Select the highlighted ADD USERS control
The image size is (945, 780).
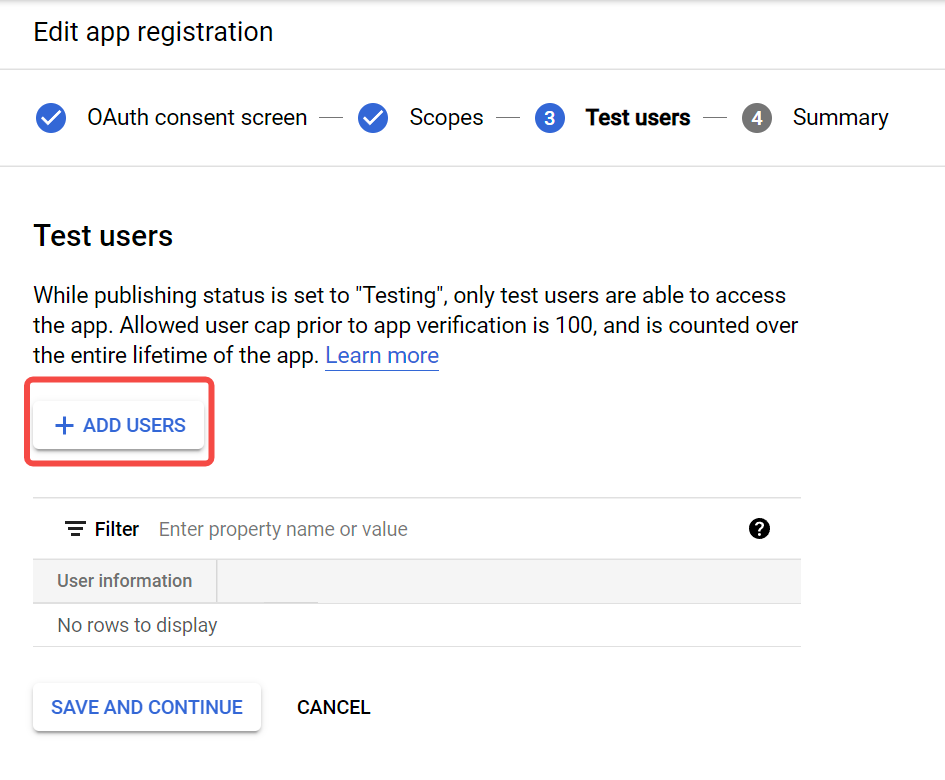[x=118, y=425]
